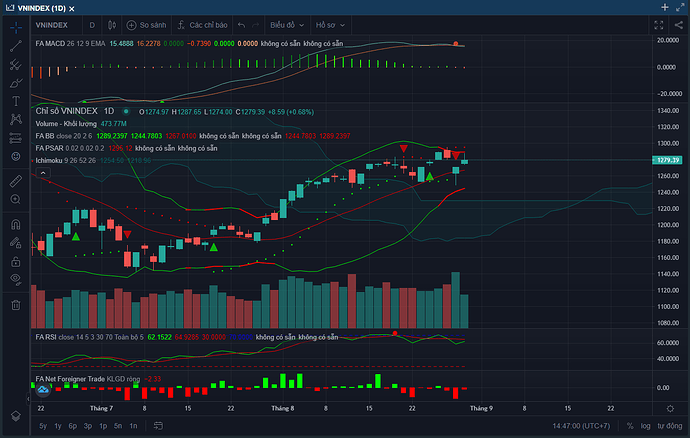Open the emoji icons tool
690x438 pixels.
(x=16, y=156)
